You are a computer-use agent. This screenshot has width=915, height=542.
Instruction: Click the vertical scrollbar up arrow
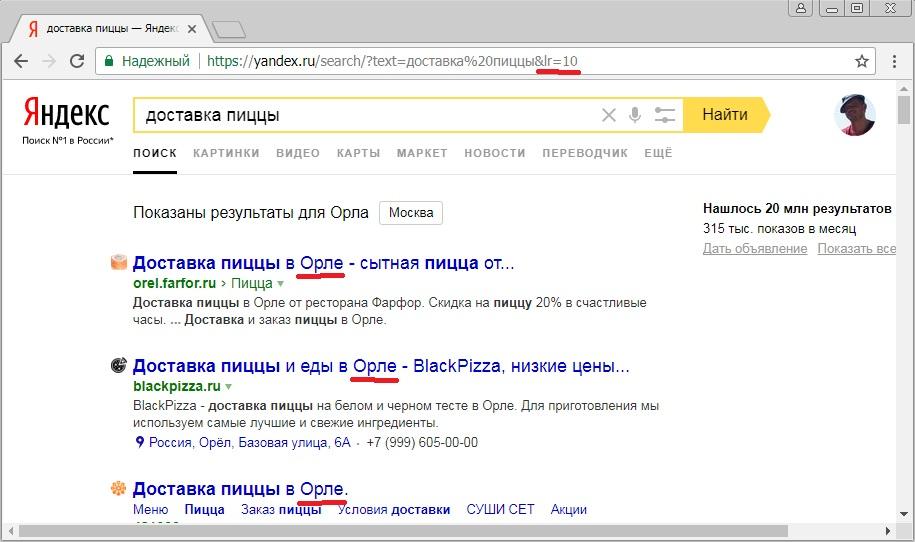click(904, 89)
